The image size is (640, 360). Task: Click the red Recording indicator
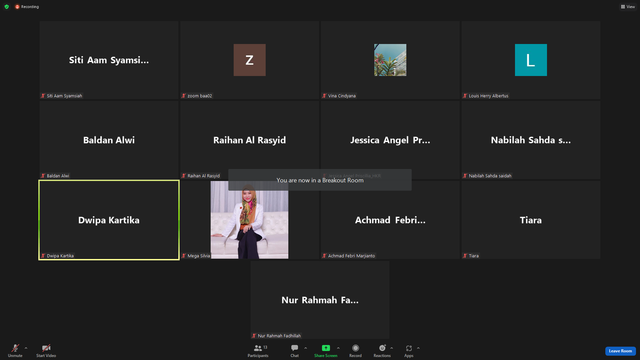pyautogui.click(x=27, y=7)
